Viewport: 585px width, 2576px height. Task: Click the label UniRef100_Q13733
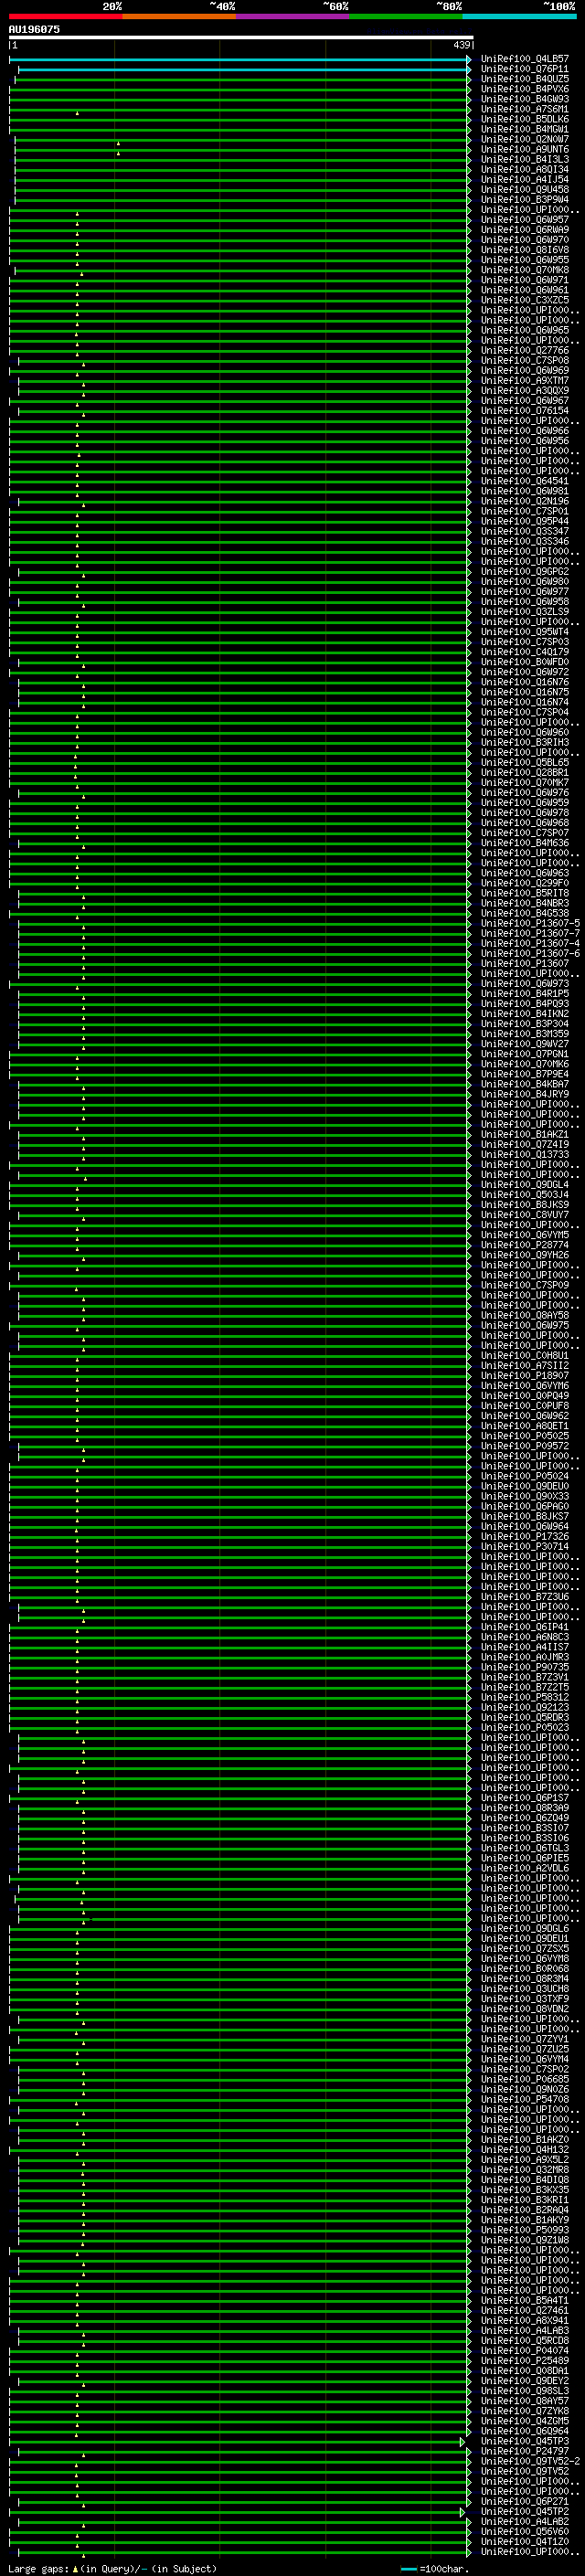click(x=525, y=1154)
